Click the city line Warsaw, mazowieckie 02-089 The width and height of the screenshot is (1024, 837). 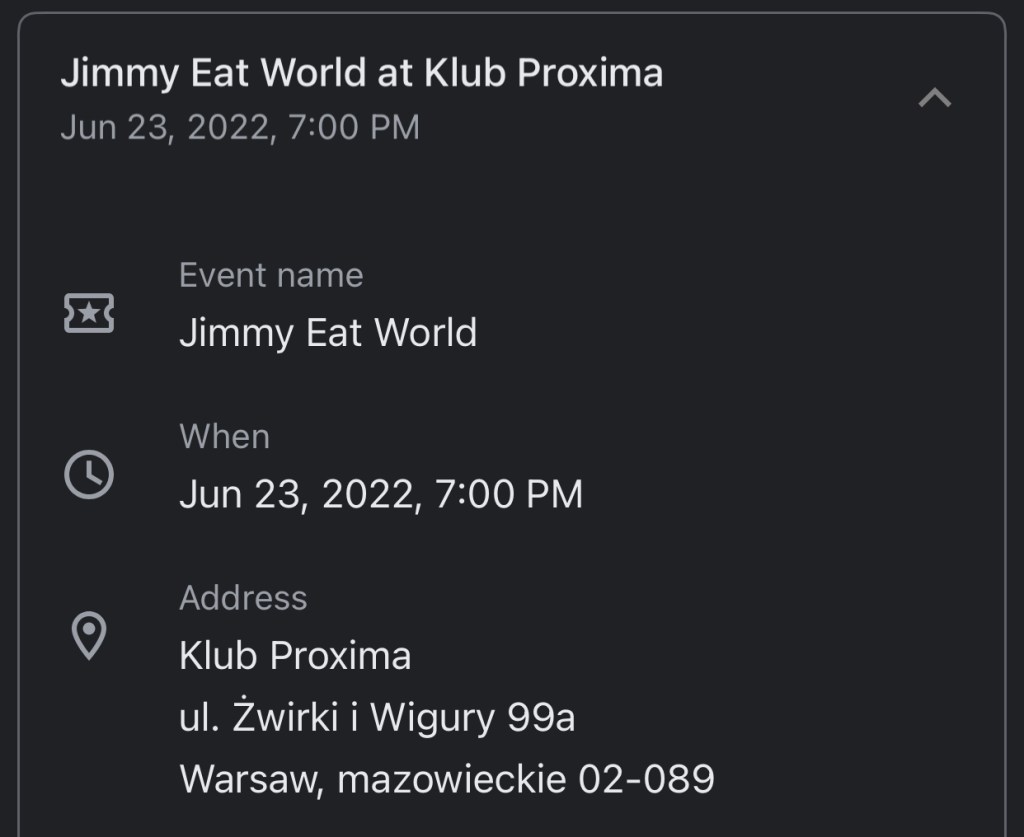coord(446,779)
